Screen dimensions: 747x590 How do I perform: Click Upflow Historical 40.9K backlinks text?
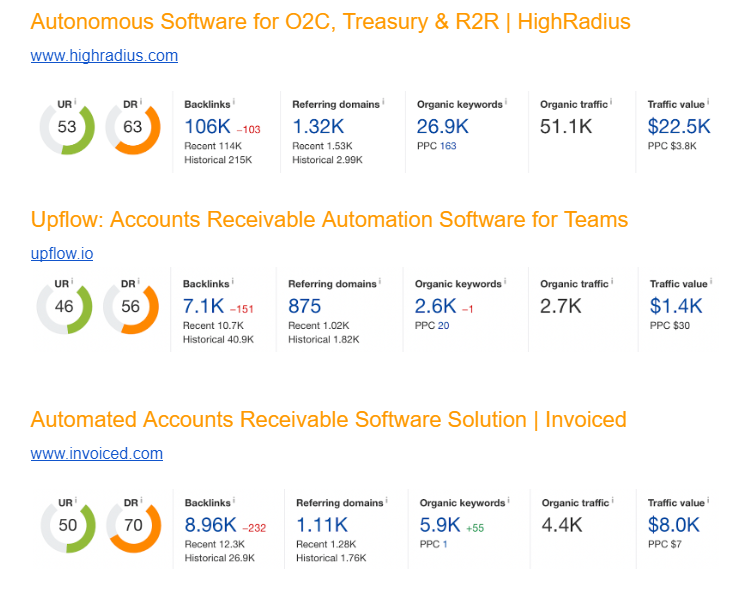[219, 339]
